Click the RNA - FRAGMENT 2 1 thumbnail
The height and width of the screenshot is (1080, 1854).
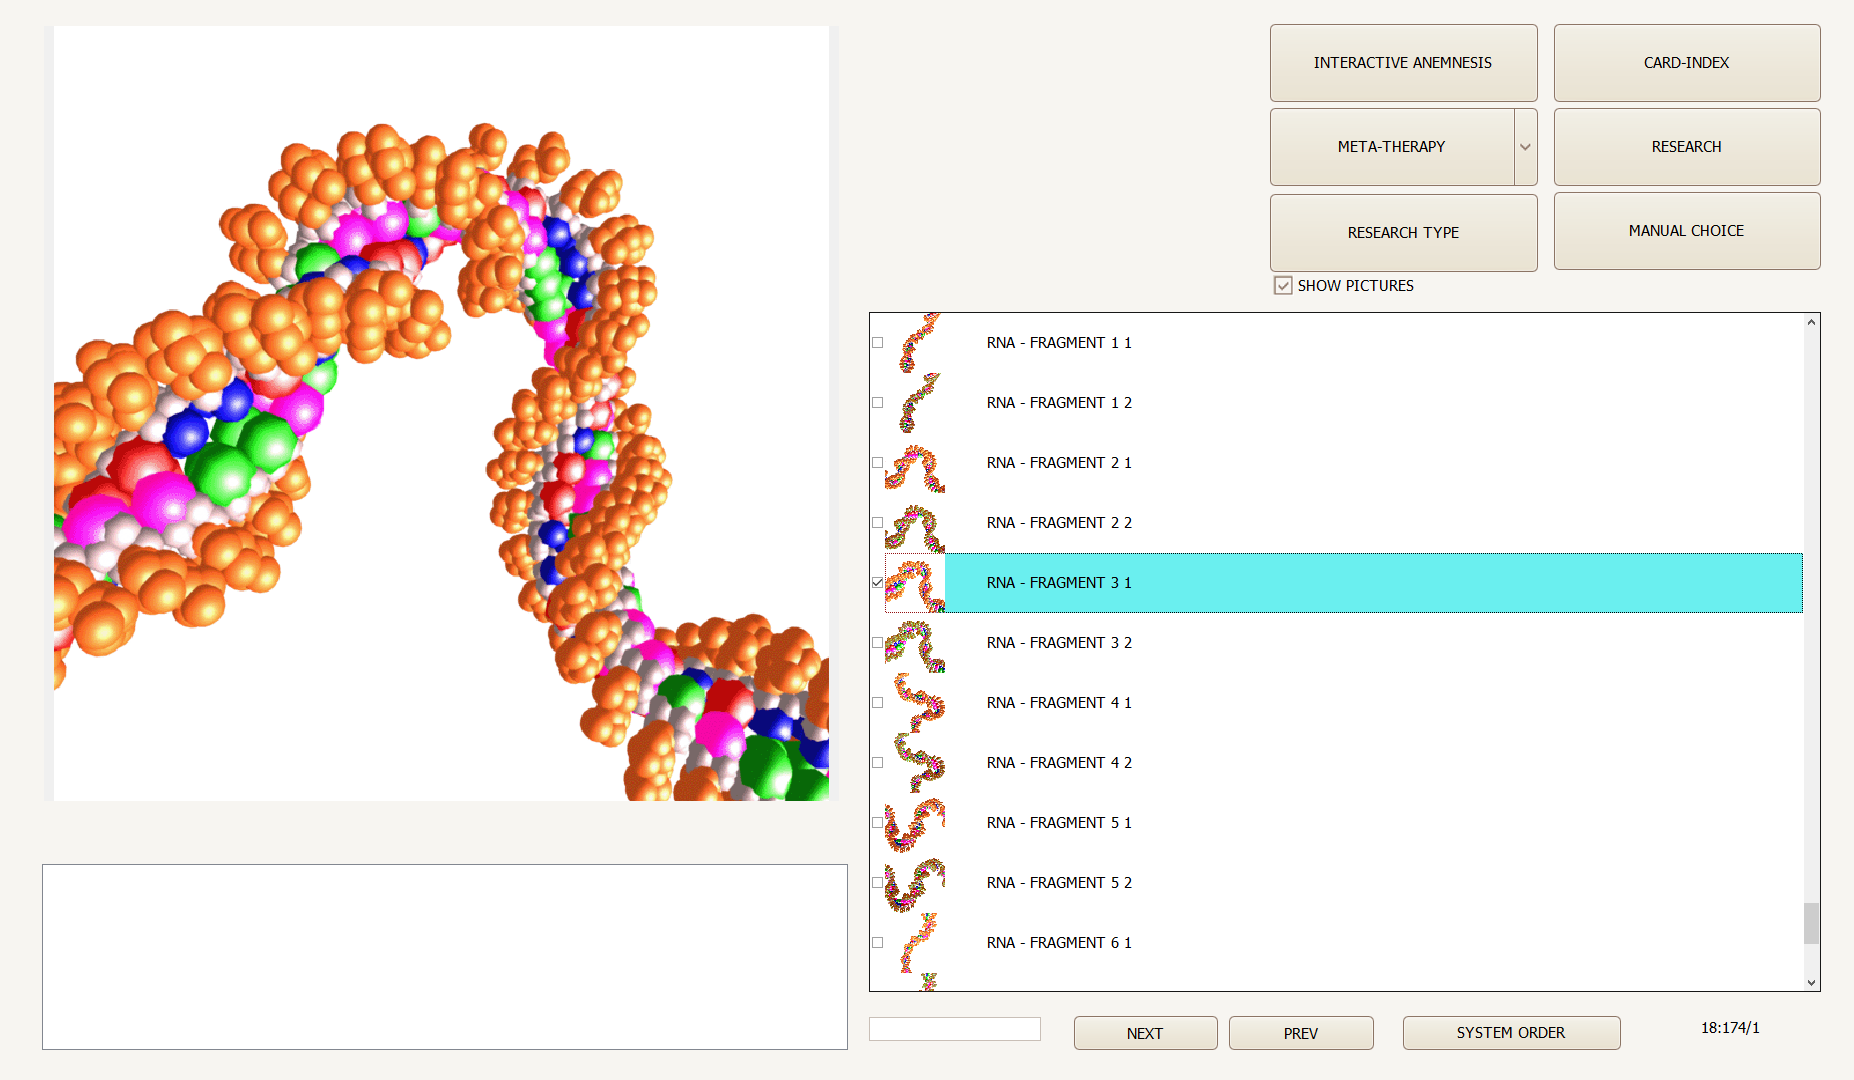[x=915, y=463]
